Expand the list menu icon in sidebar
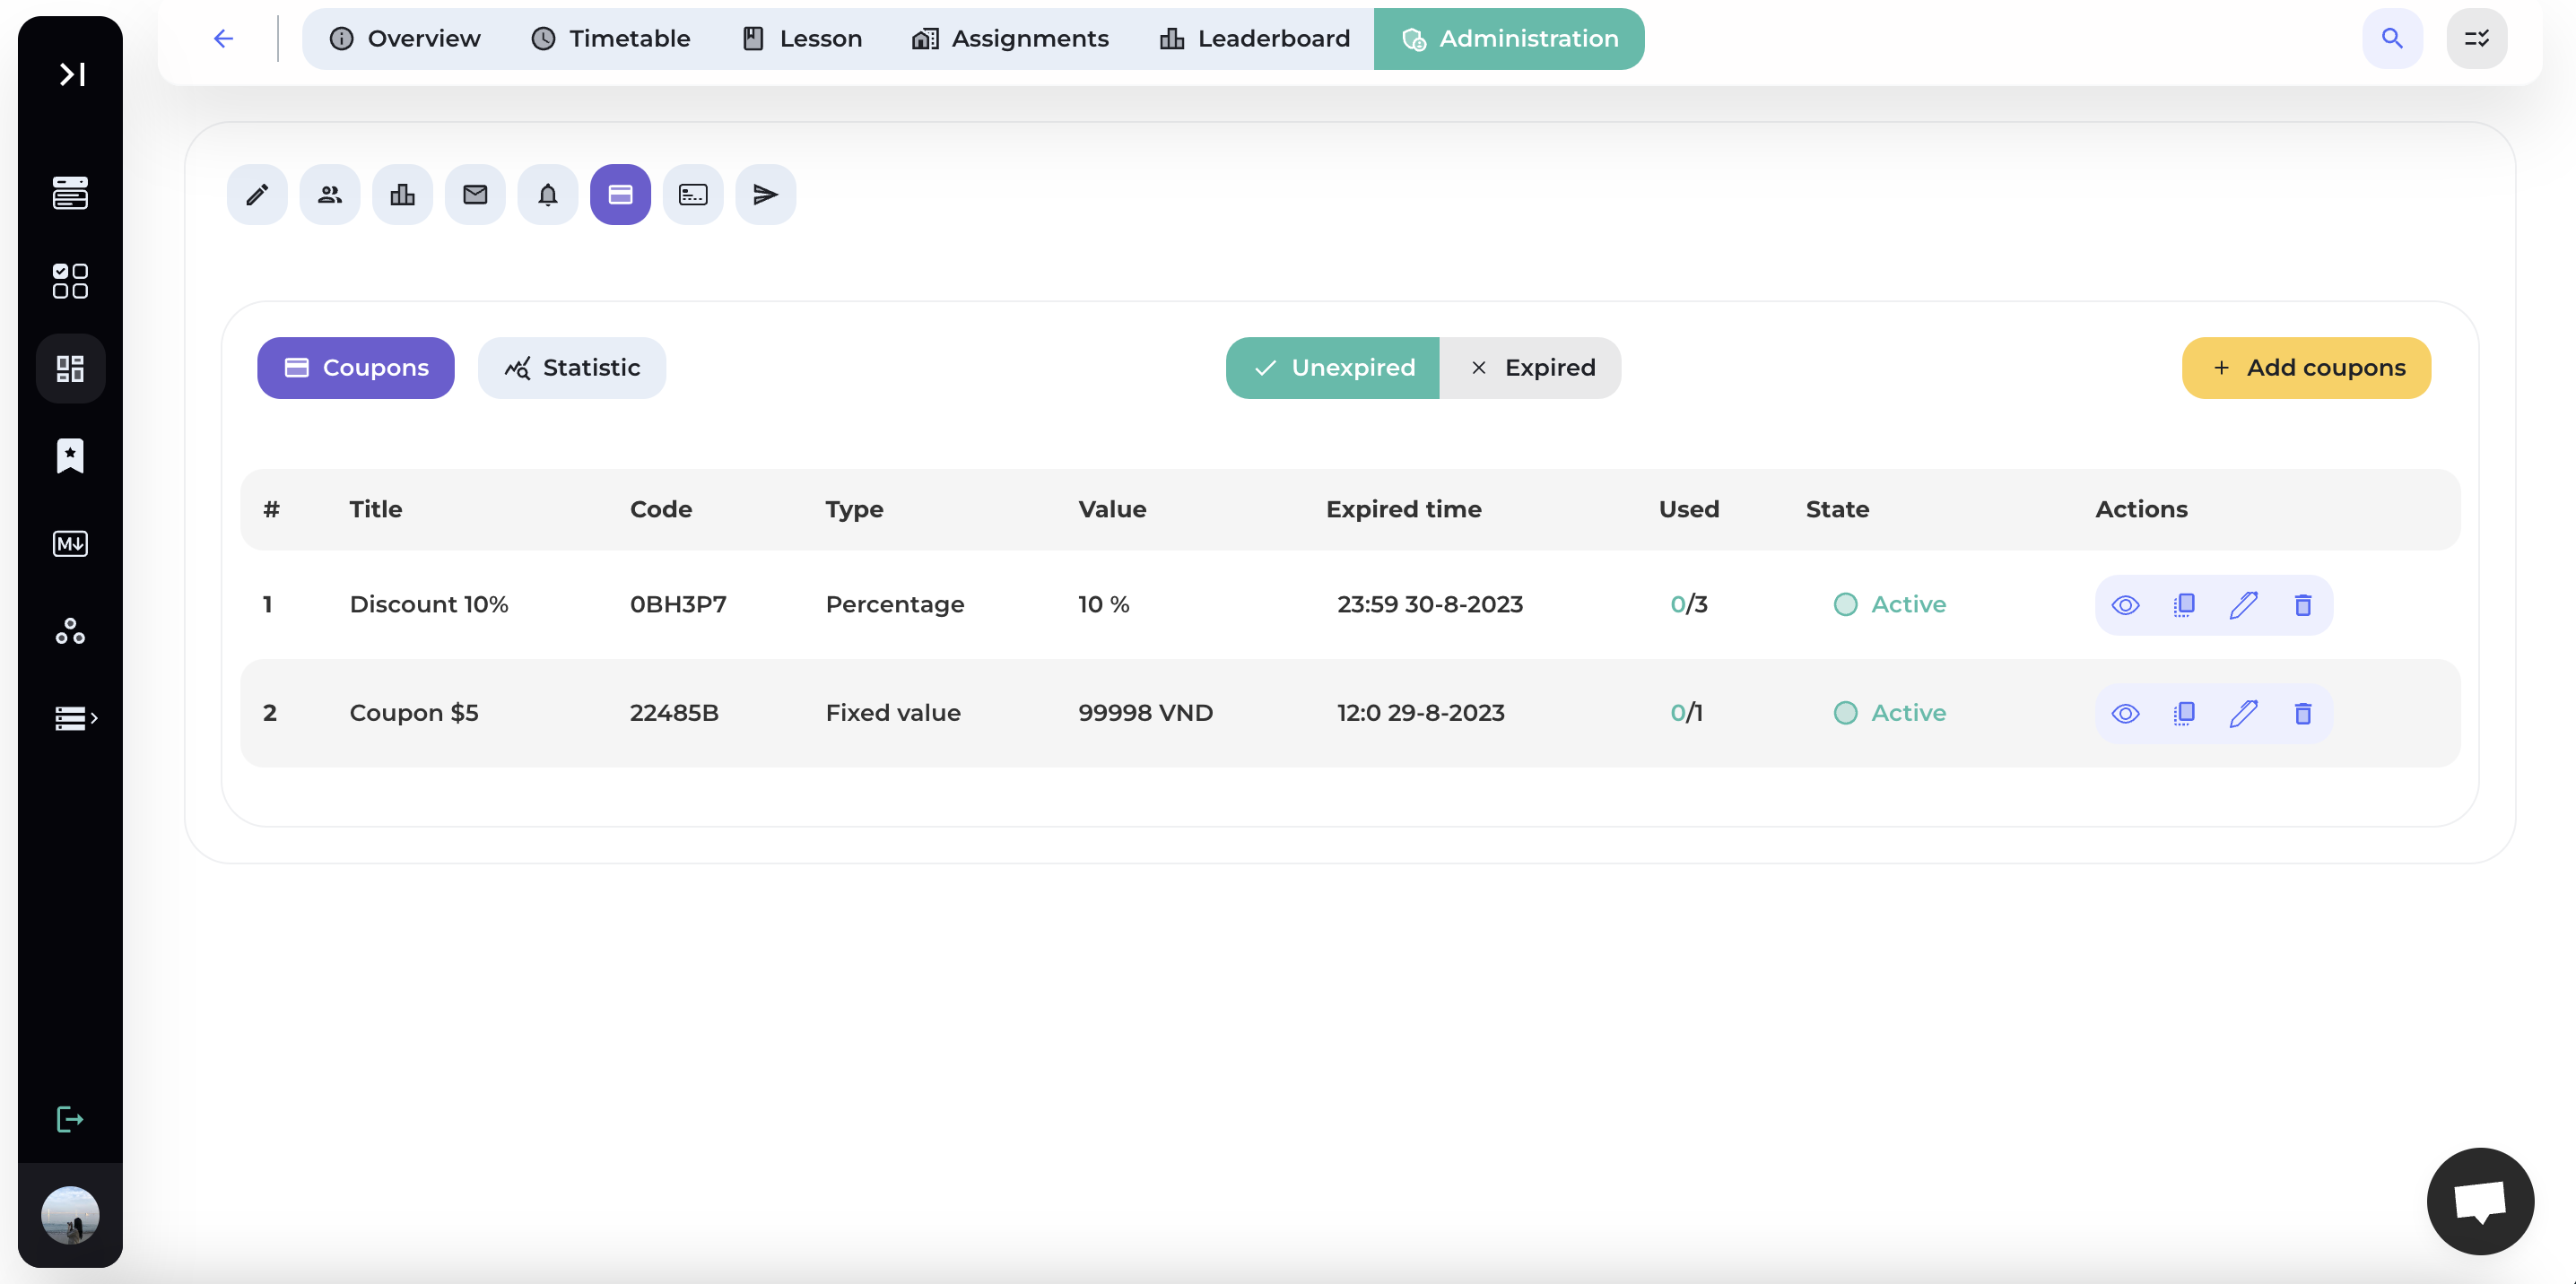The image size is (2576, 1284). (x=74, y=718)
